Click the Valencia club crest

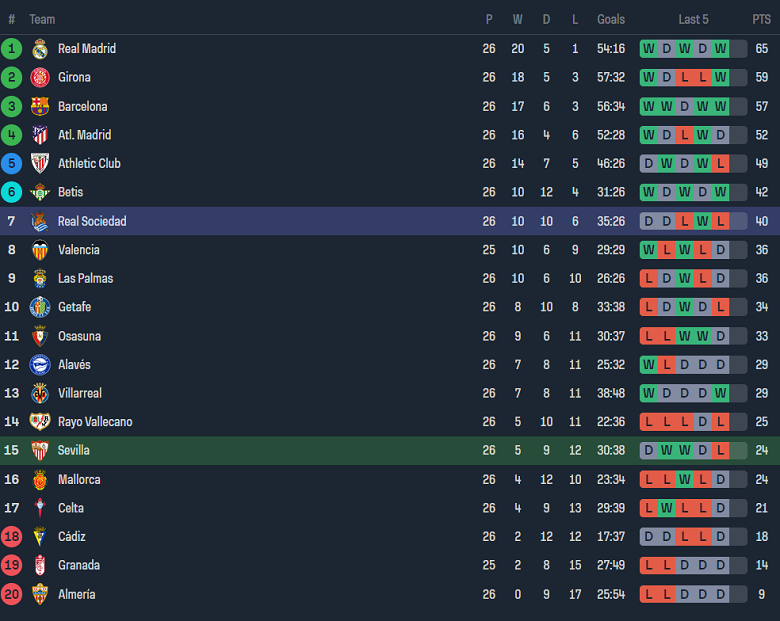pyautogui.click(x=40, y=250)
